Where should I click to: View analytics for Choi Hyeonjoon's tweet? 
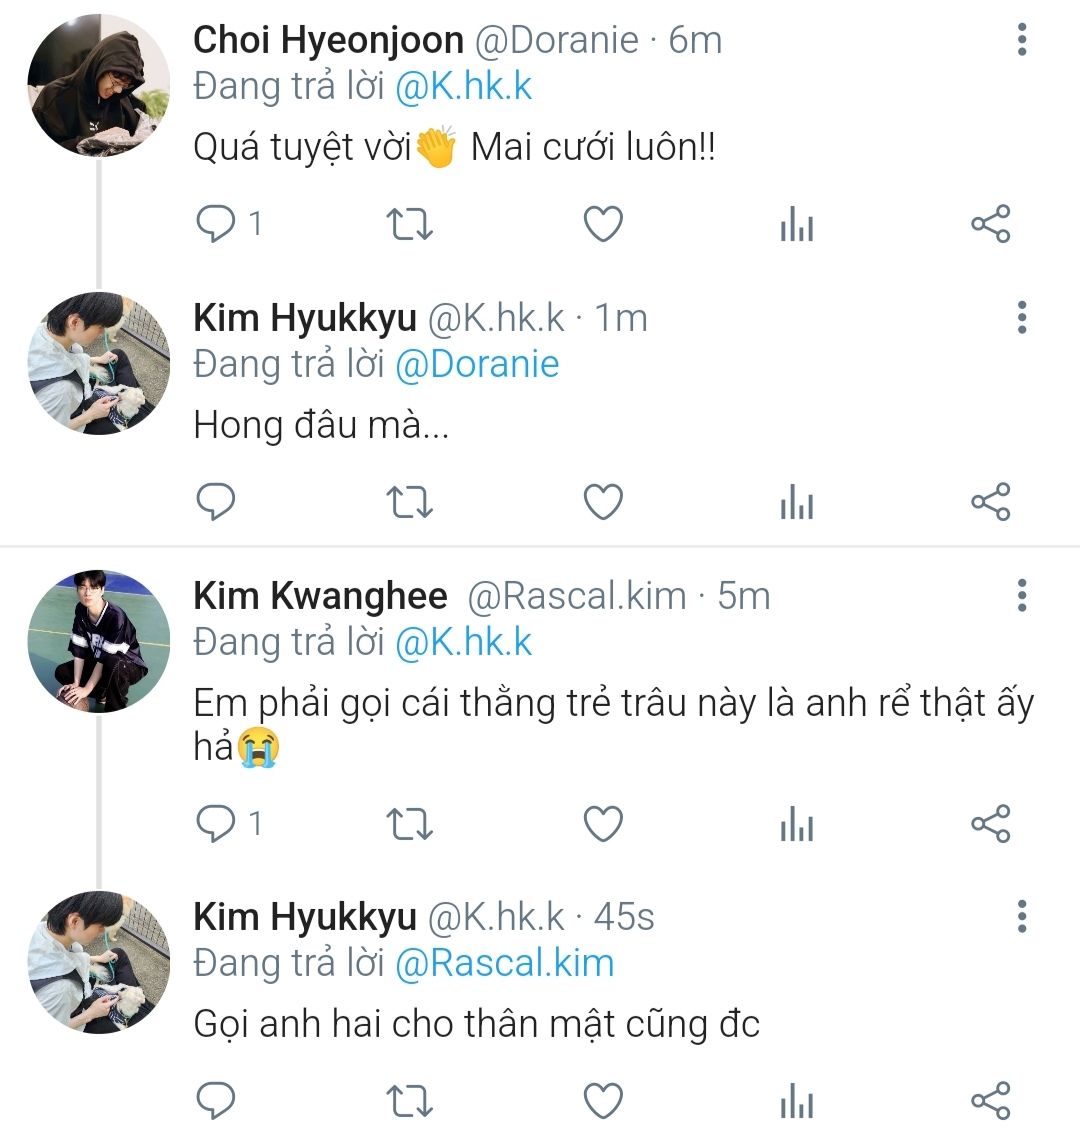click(x=796, y=226)
